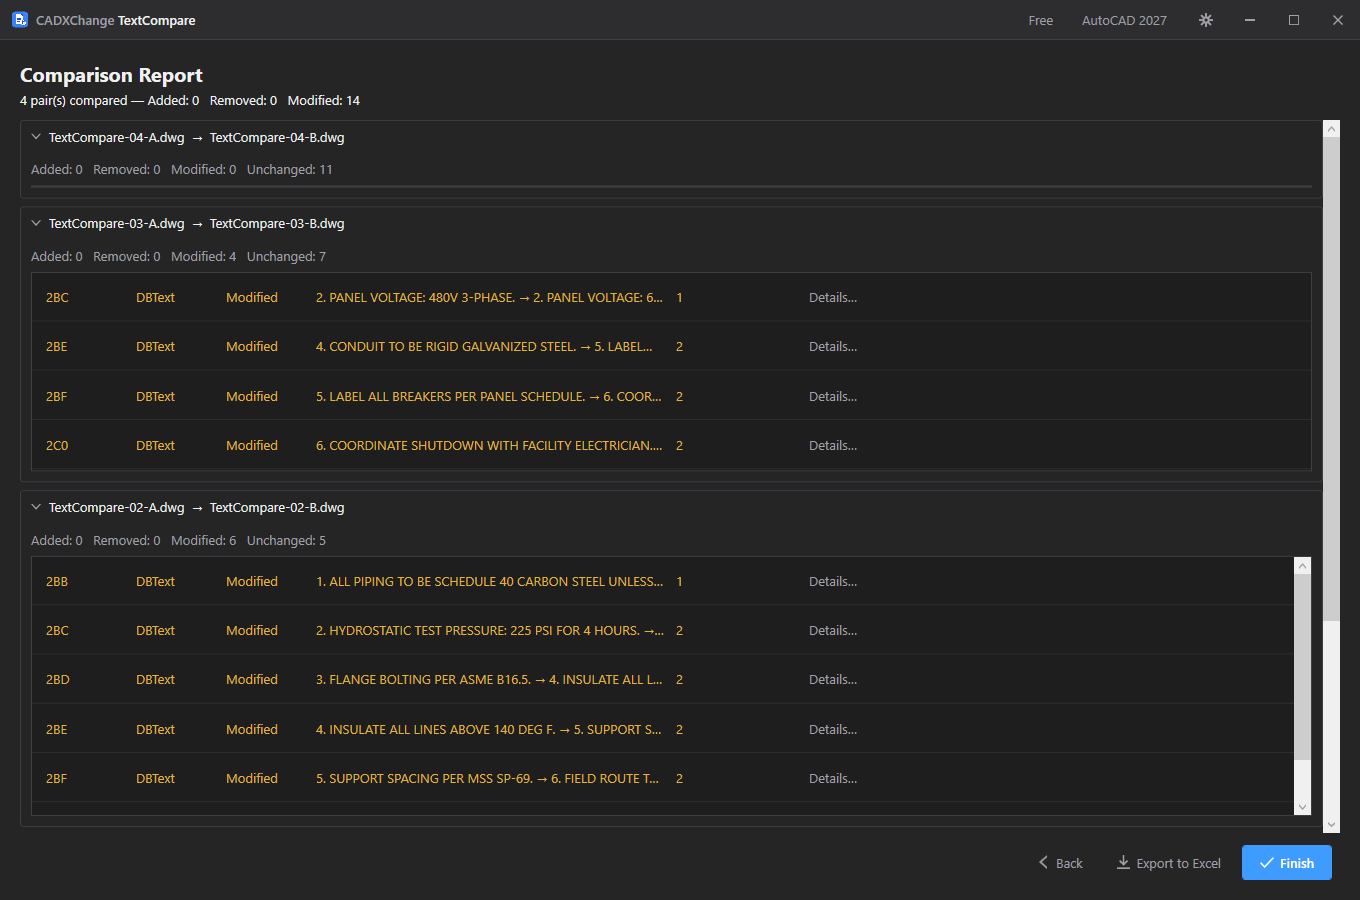Select the HYDROSTATIC TEST PRESSURE 225 PSI text
1360x900 pixels.
[x=489, y=630]
